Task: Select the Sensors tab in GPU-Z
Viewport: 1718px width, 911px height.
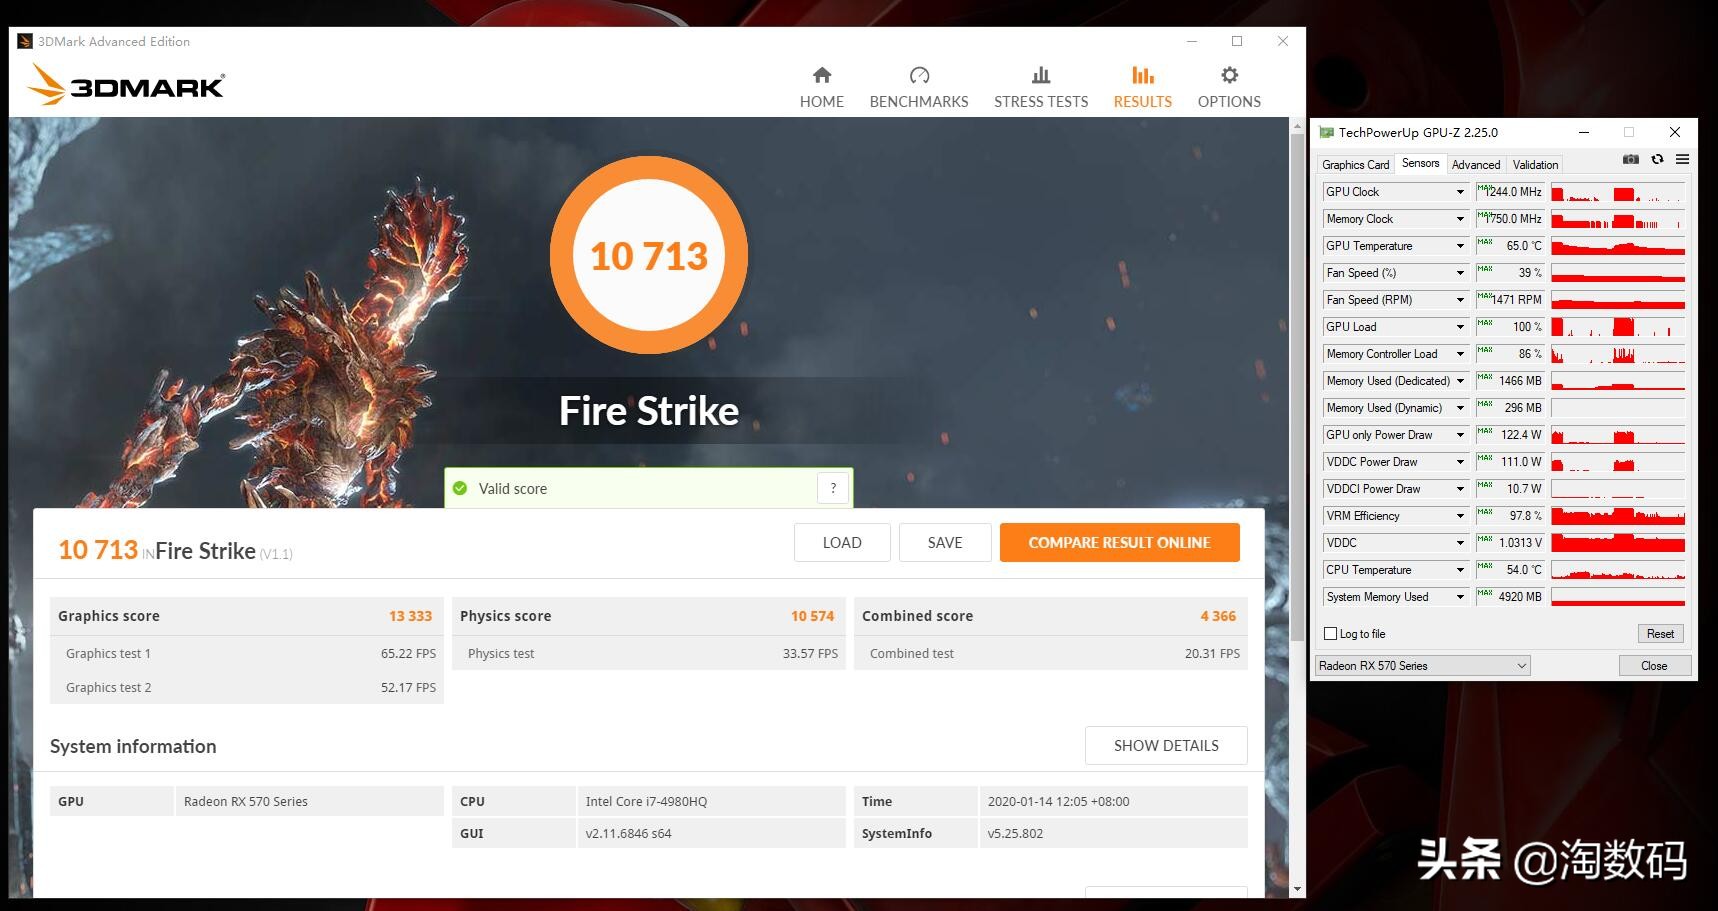Action: [1420, 163]
